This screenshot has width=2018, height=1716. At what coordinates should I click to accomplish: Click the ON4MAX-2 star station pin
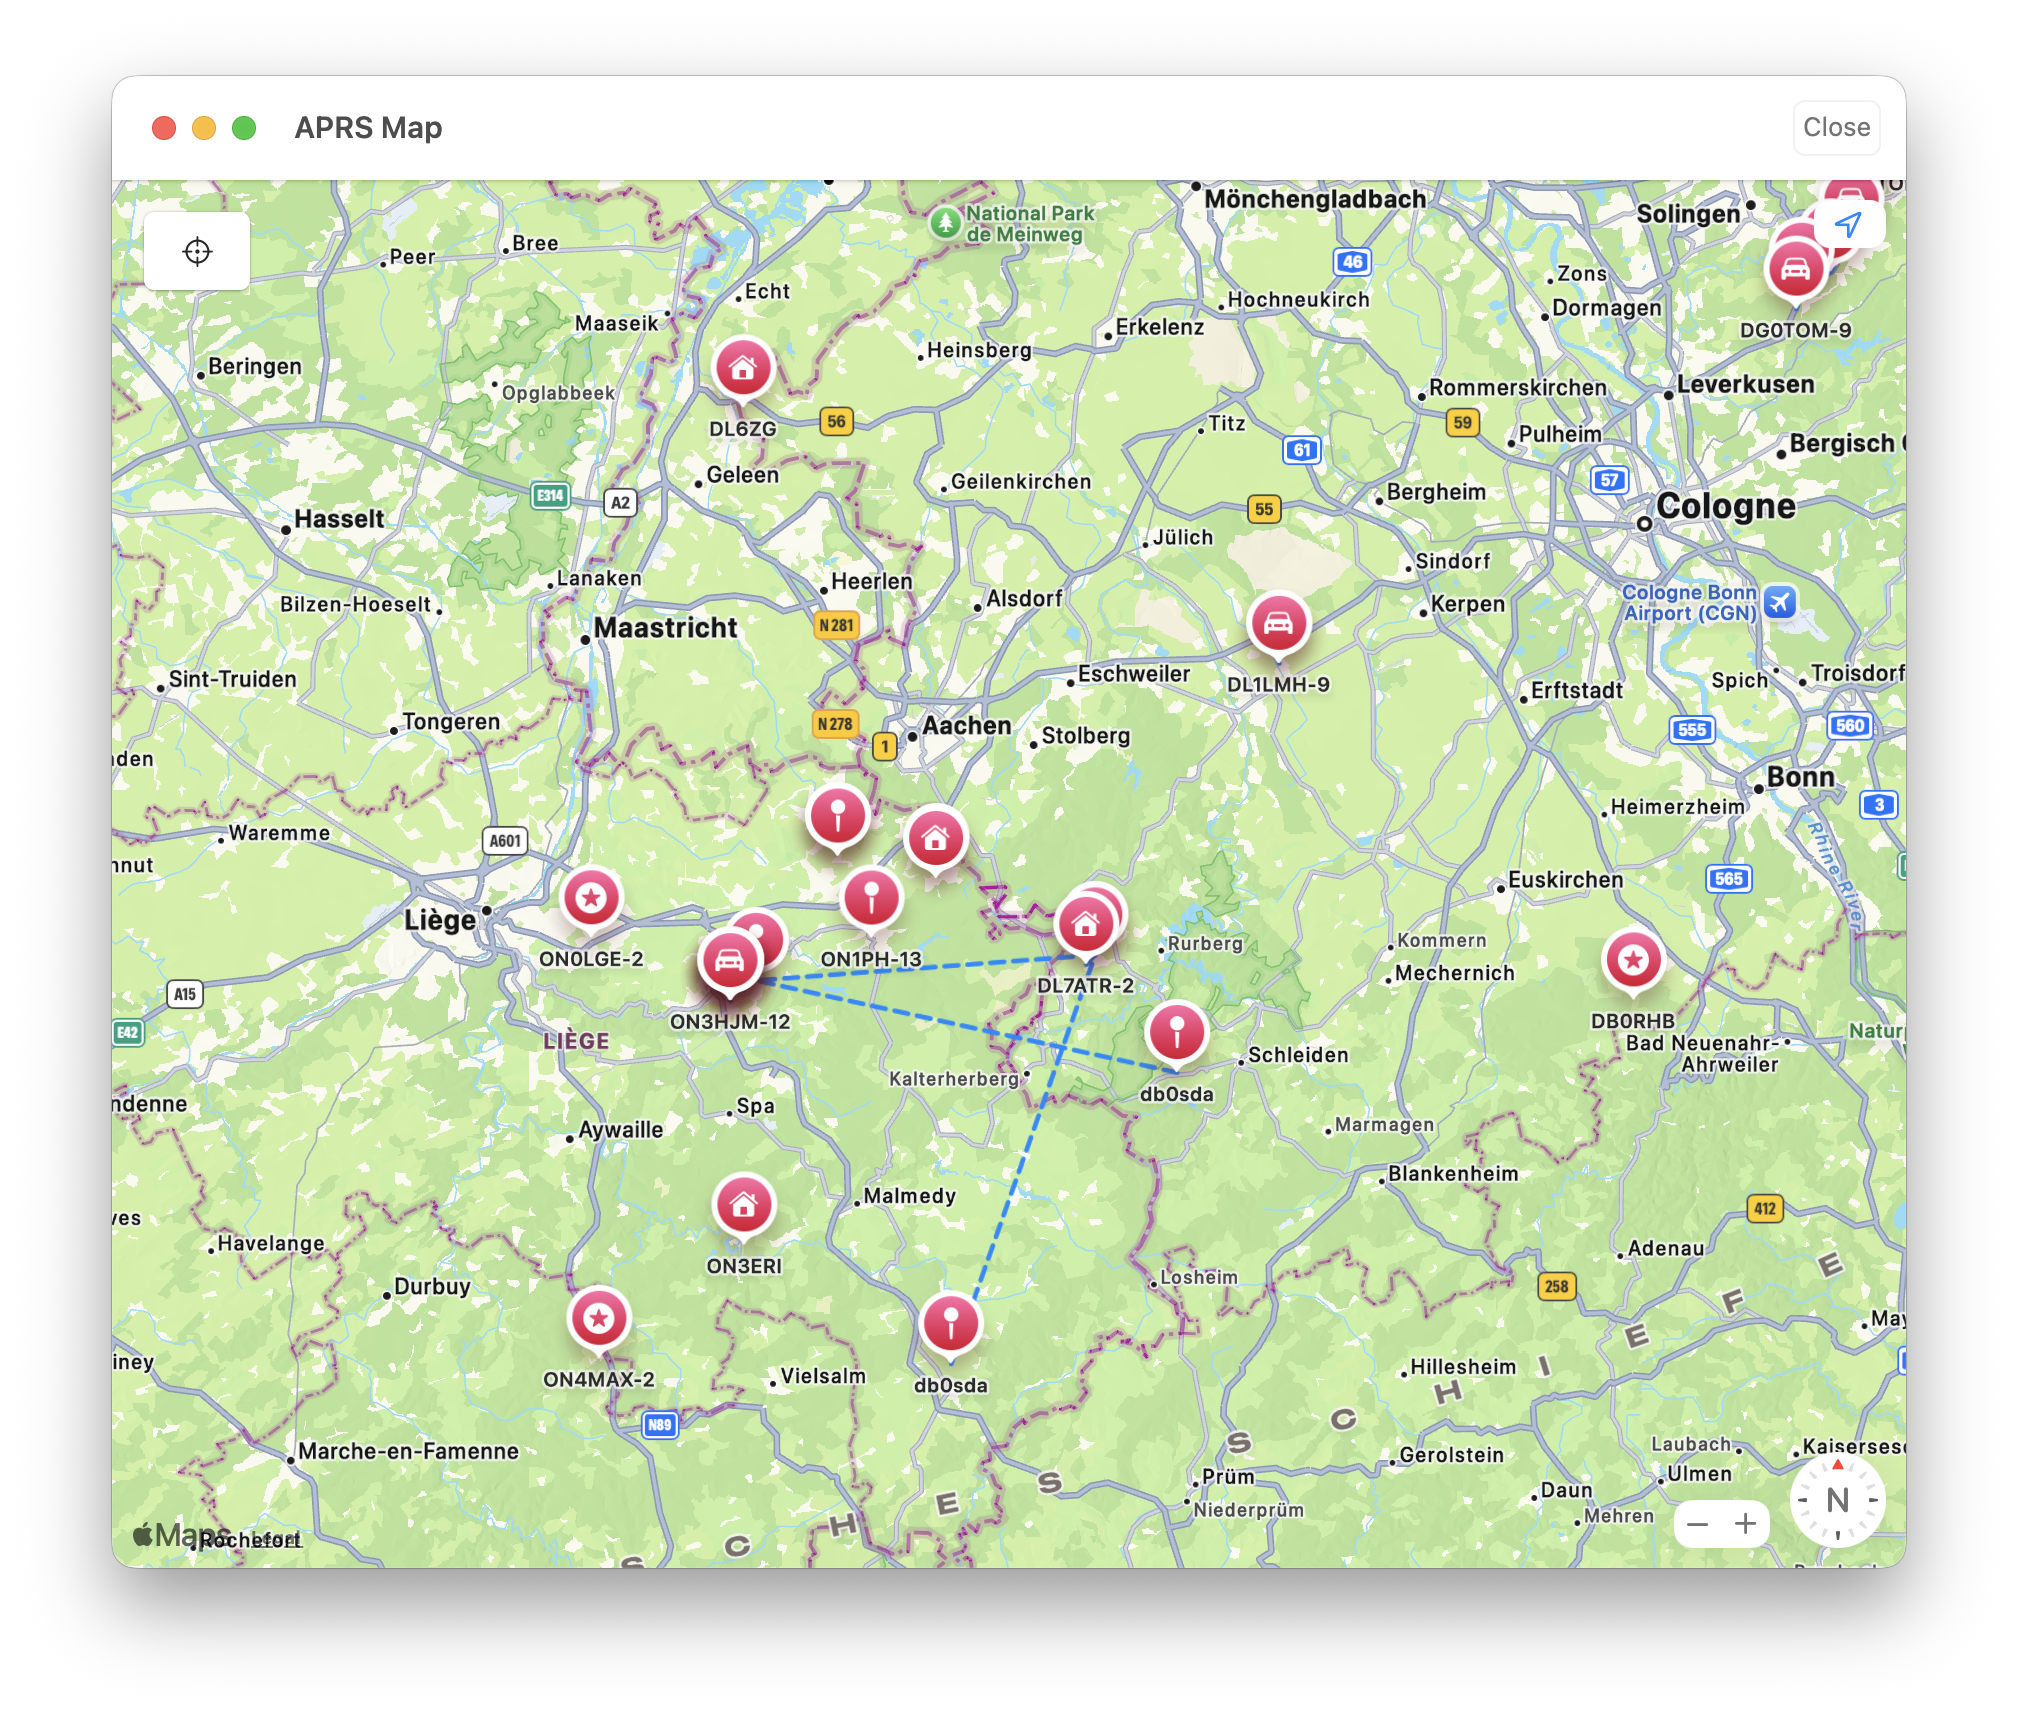coord(599,1319)
